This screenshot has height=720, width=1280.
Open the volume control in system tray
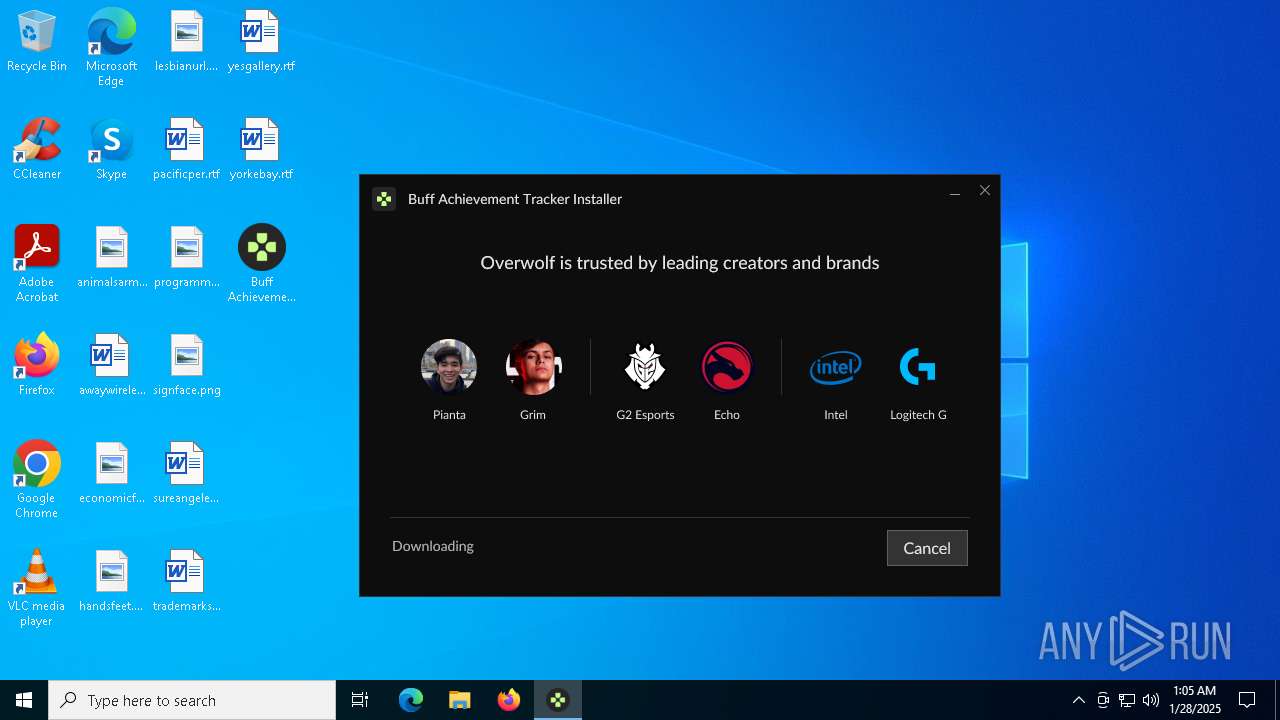(1151, 700)
